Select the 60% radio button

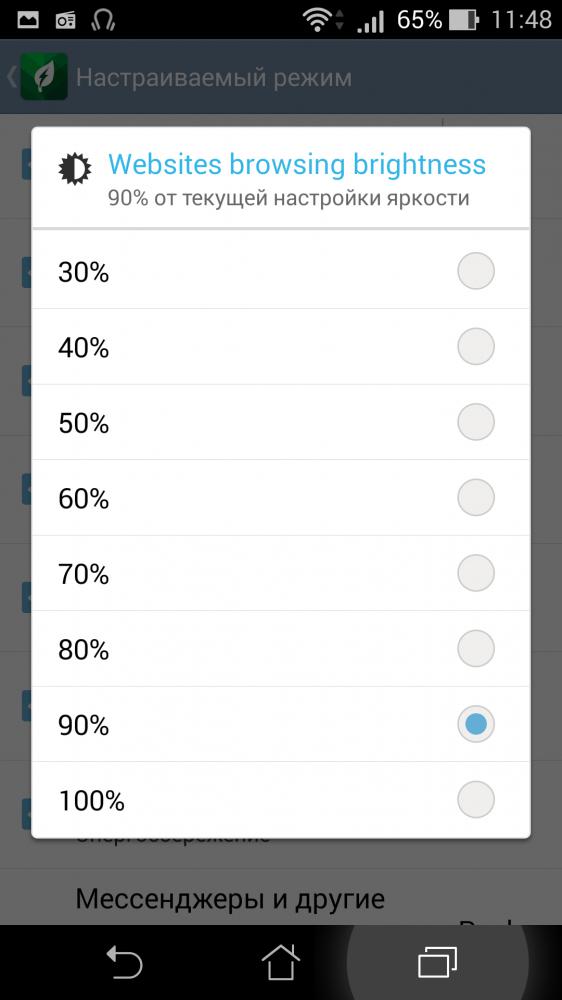pyautogui.click(x=476, y=497)
